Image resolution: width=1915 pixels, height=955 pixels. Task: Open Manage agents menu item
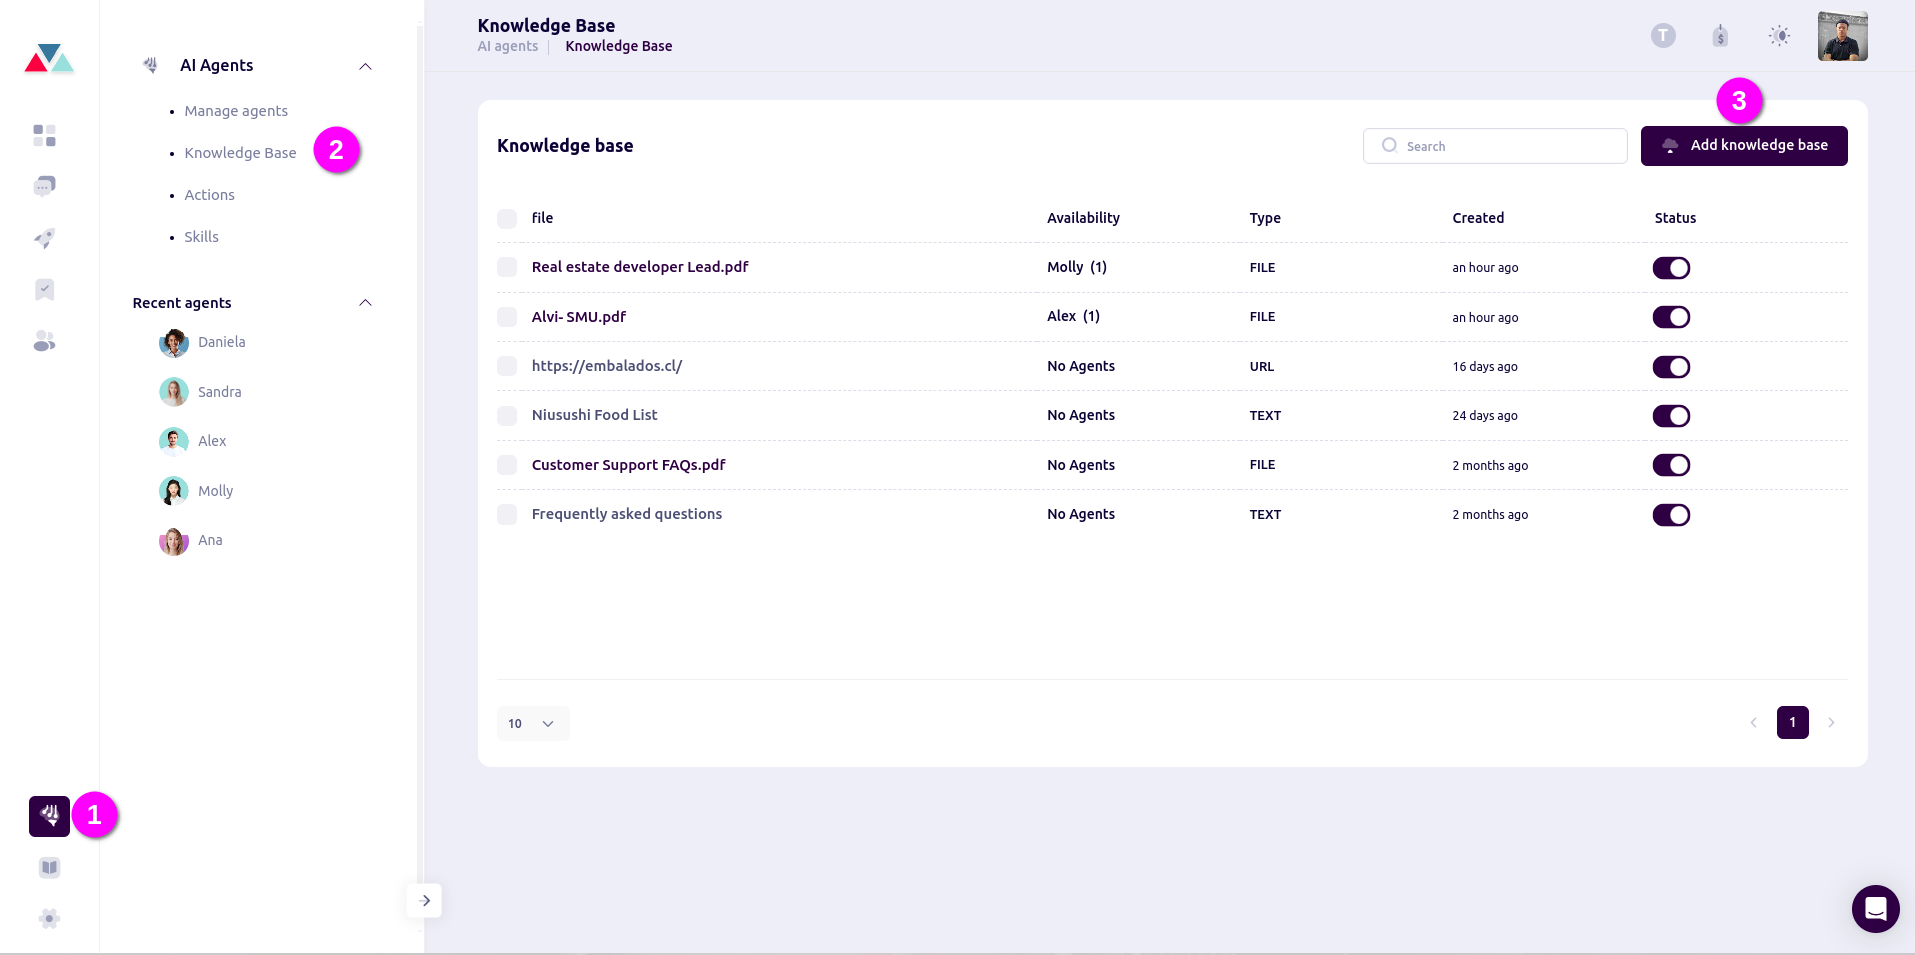[x=236, y=111]
